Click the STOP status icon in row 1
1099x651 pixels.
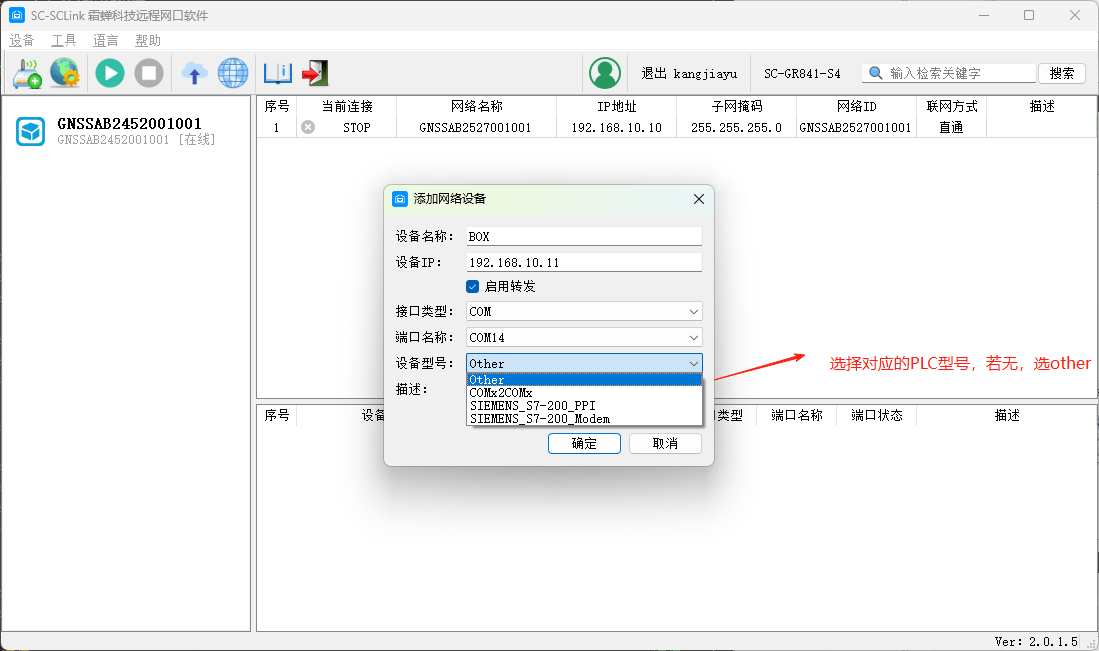point(308,127)
